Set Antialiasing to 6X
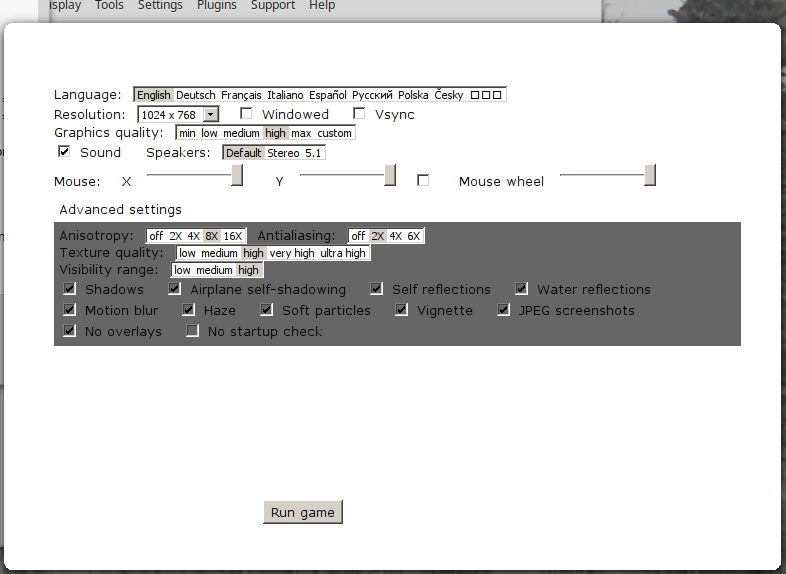This screenshot has width=786, height=574. click(x=414, y=236)
